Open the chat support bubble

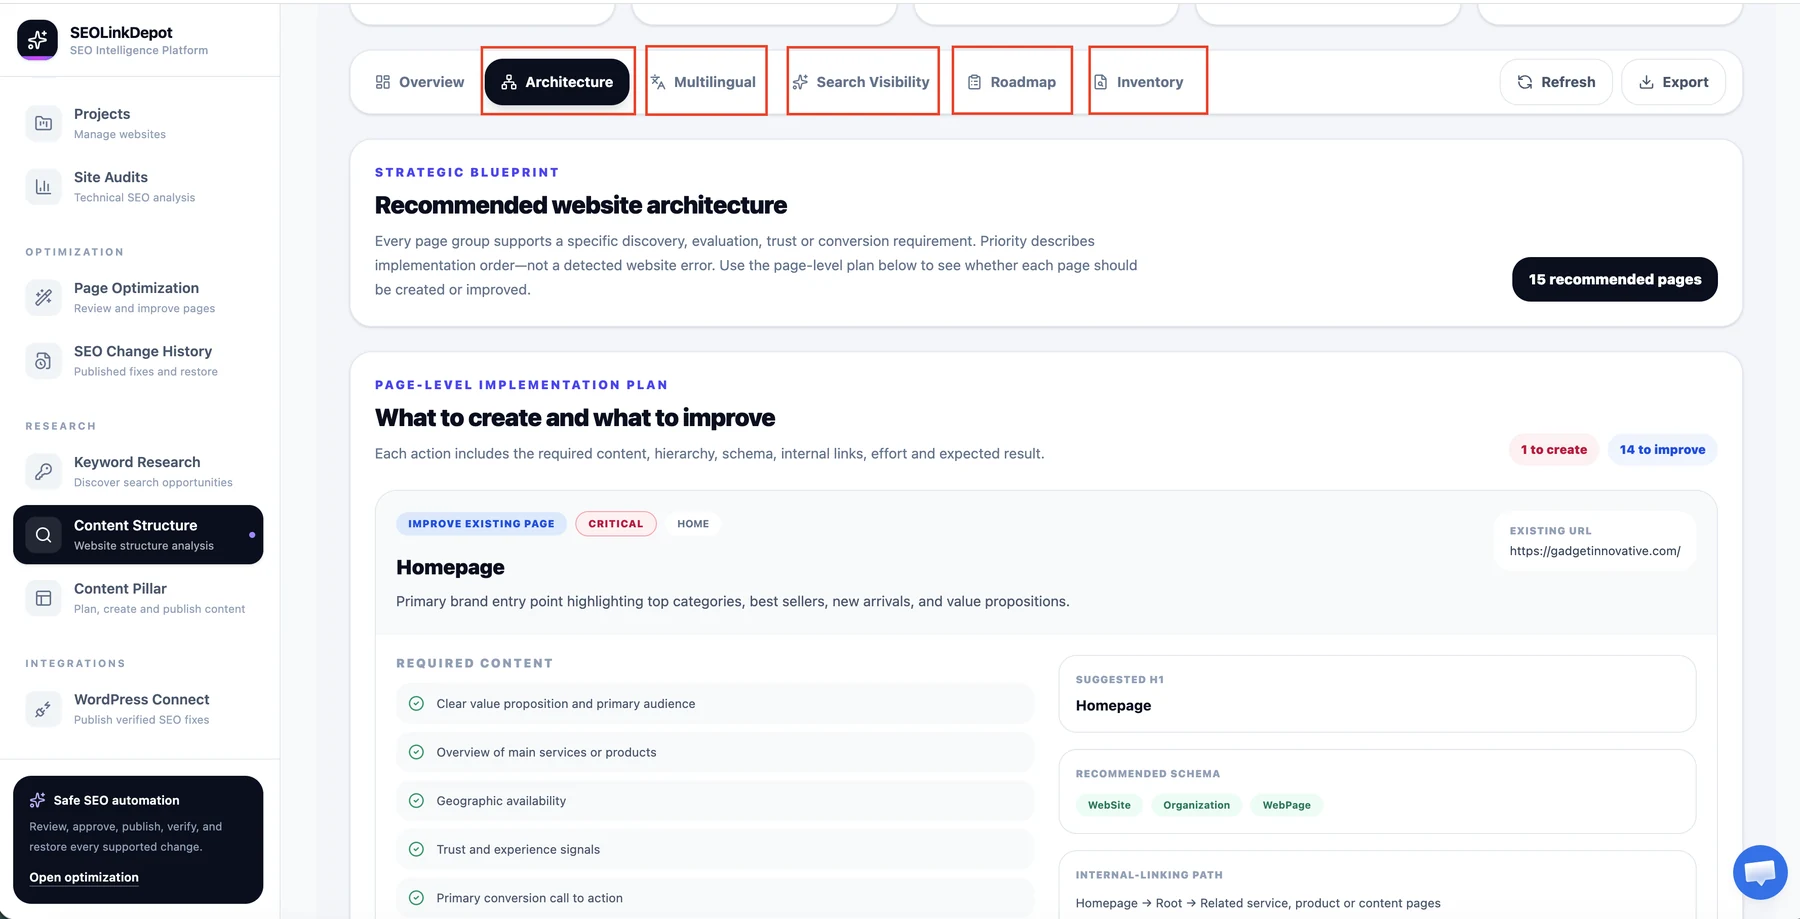click(x=1760, y=872)
